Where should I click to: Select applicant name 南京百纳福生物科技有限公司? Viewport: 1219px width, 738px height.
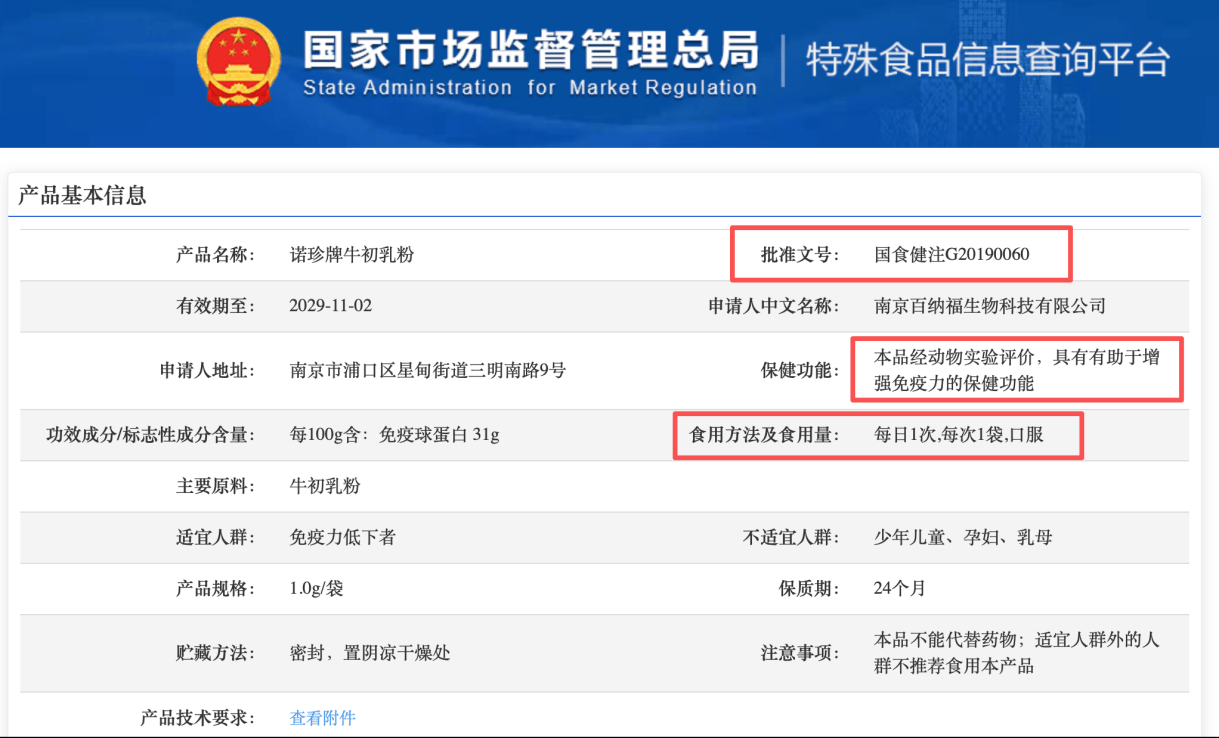pos(990,306)
